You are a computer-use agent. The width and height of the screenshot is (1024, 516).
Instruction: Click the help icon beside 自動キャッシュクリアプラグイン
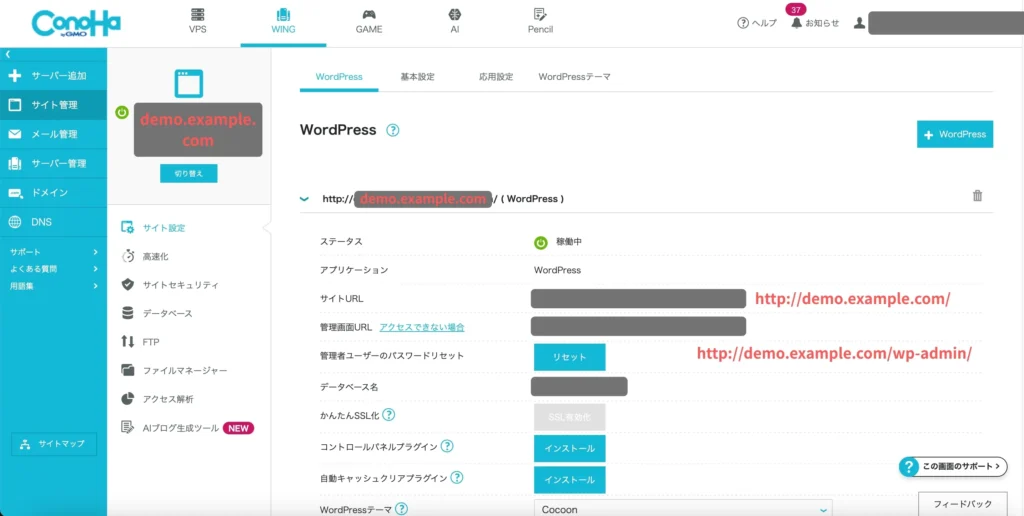[457, 477]
